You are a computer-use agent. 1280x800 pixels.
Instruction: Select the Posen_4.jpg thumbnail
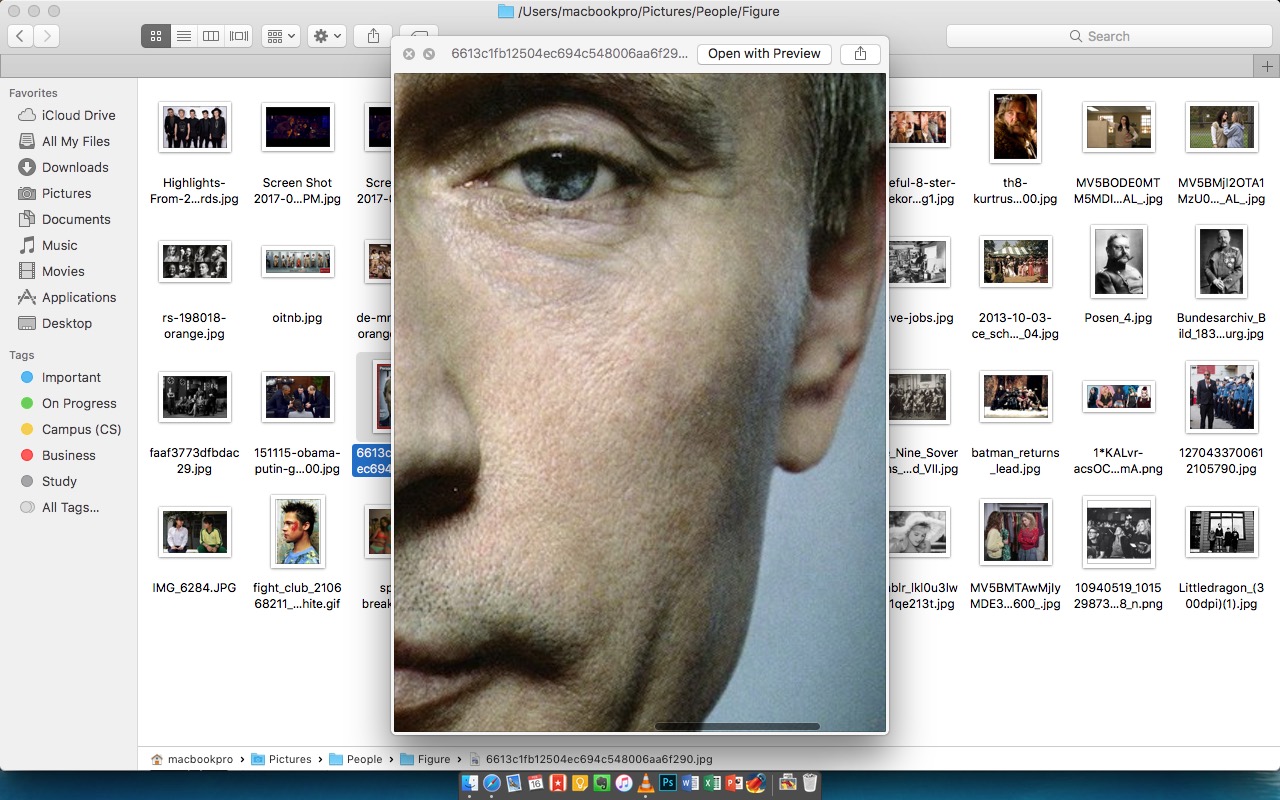coord(1118,262)
